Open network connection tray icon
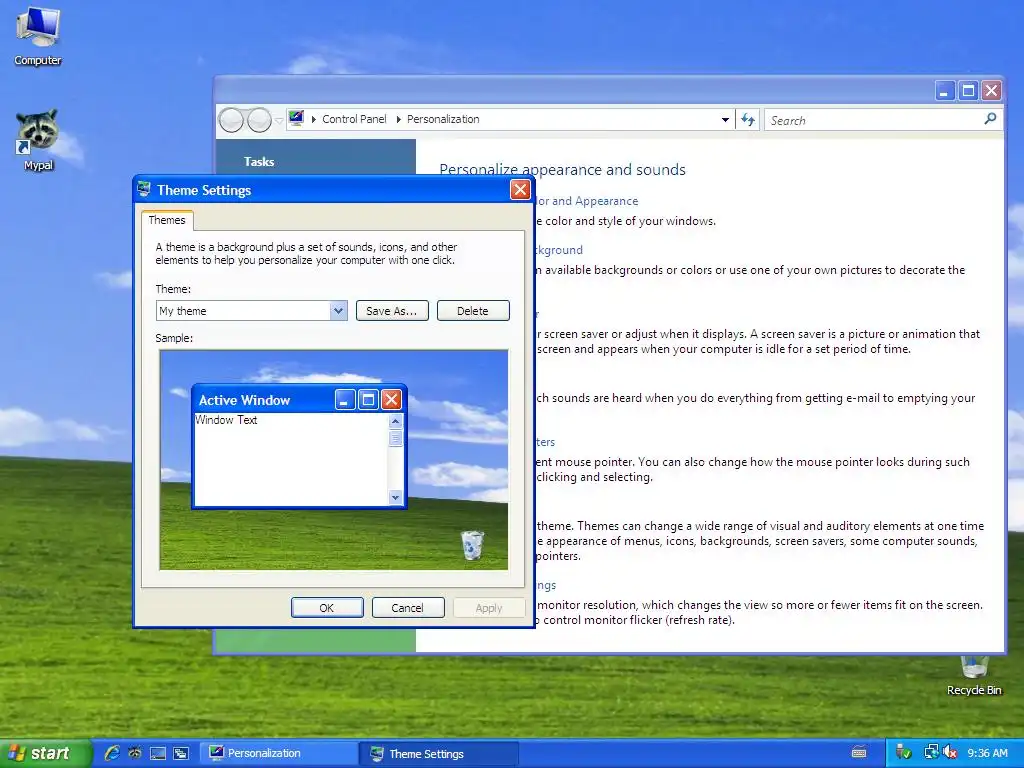The image size is (1024, 768). click(x=931, y=753)
